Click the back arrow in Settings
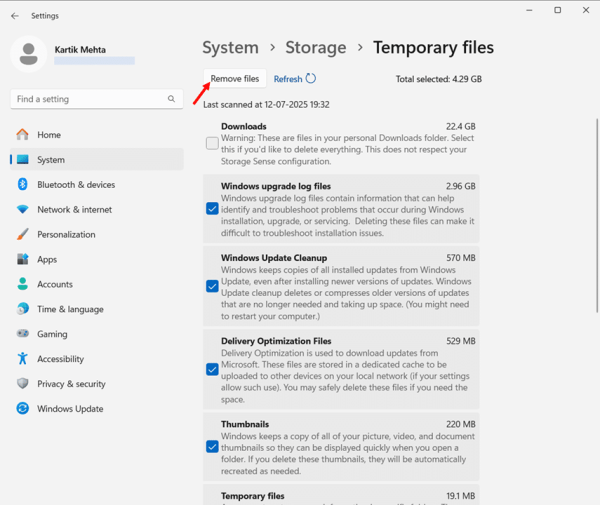 coord(15,16)
